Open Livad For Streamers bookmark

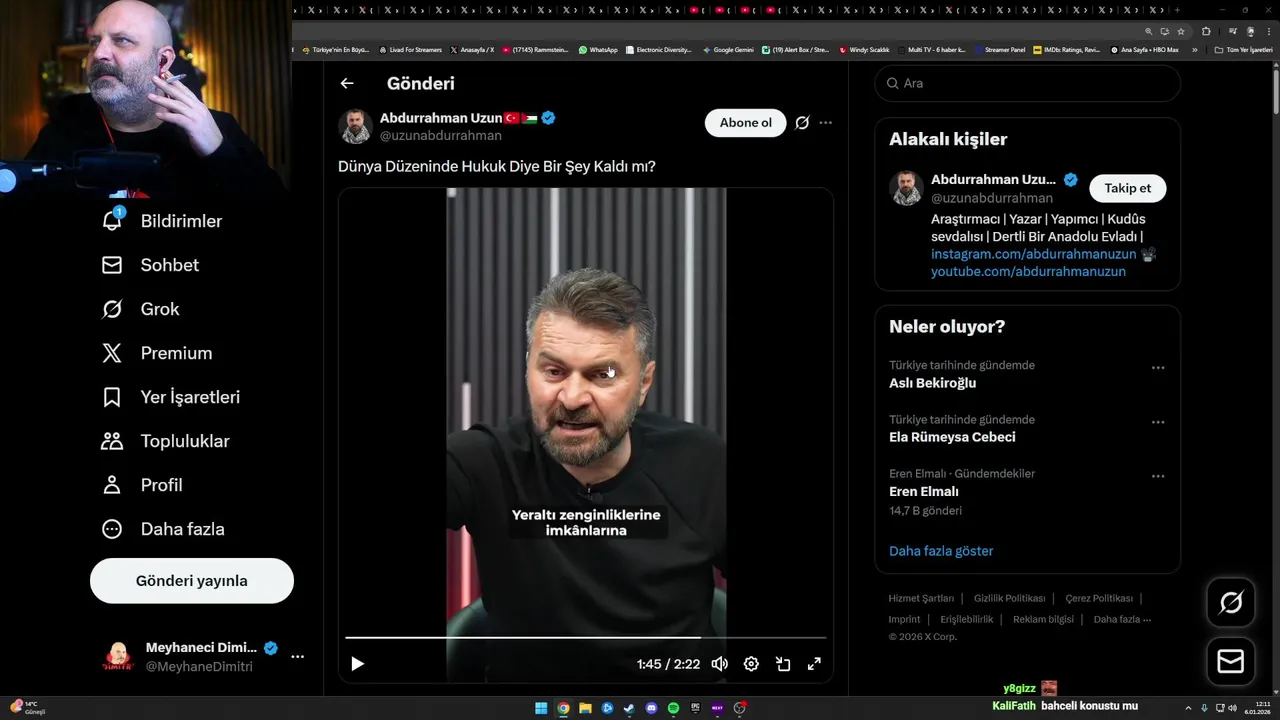(x=410, y=49)
